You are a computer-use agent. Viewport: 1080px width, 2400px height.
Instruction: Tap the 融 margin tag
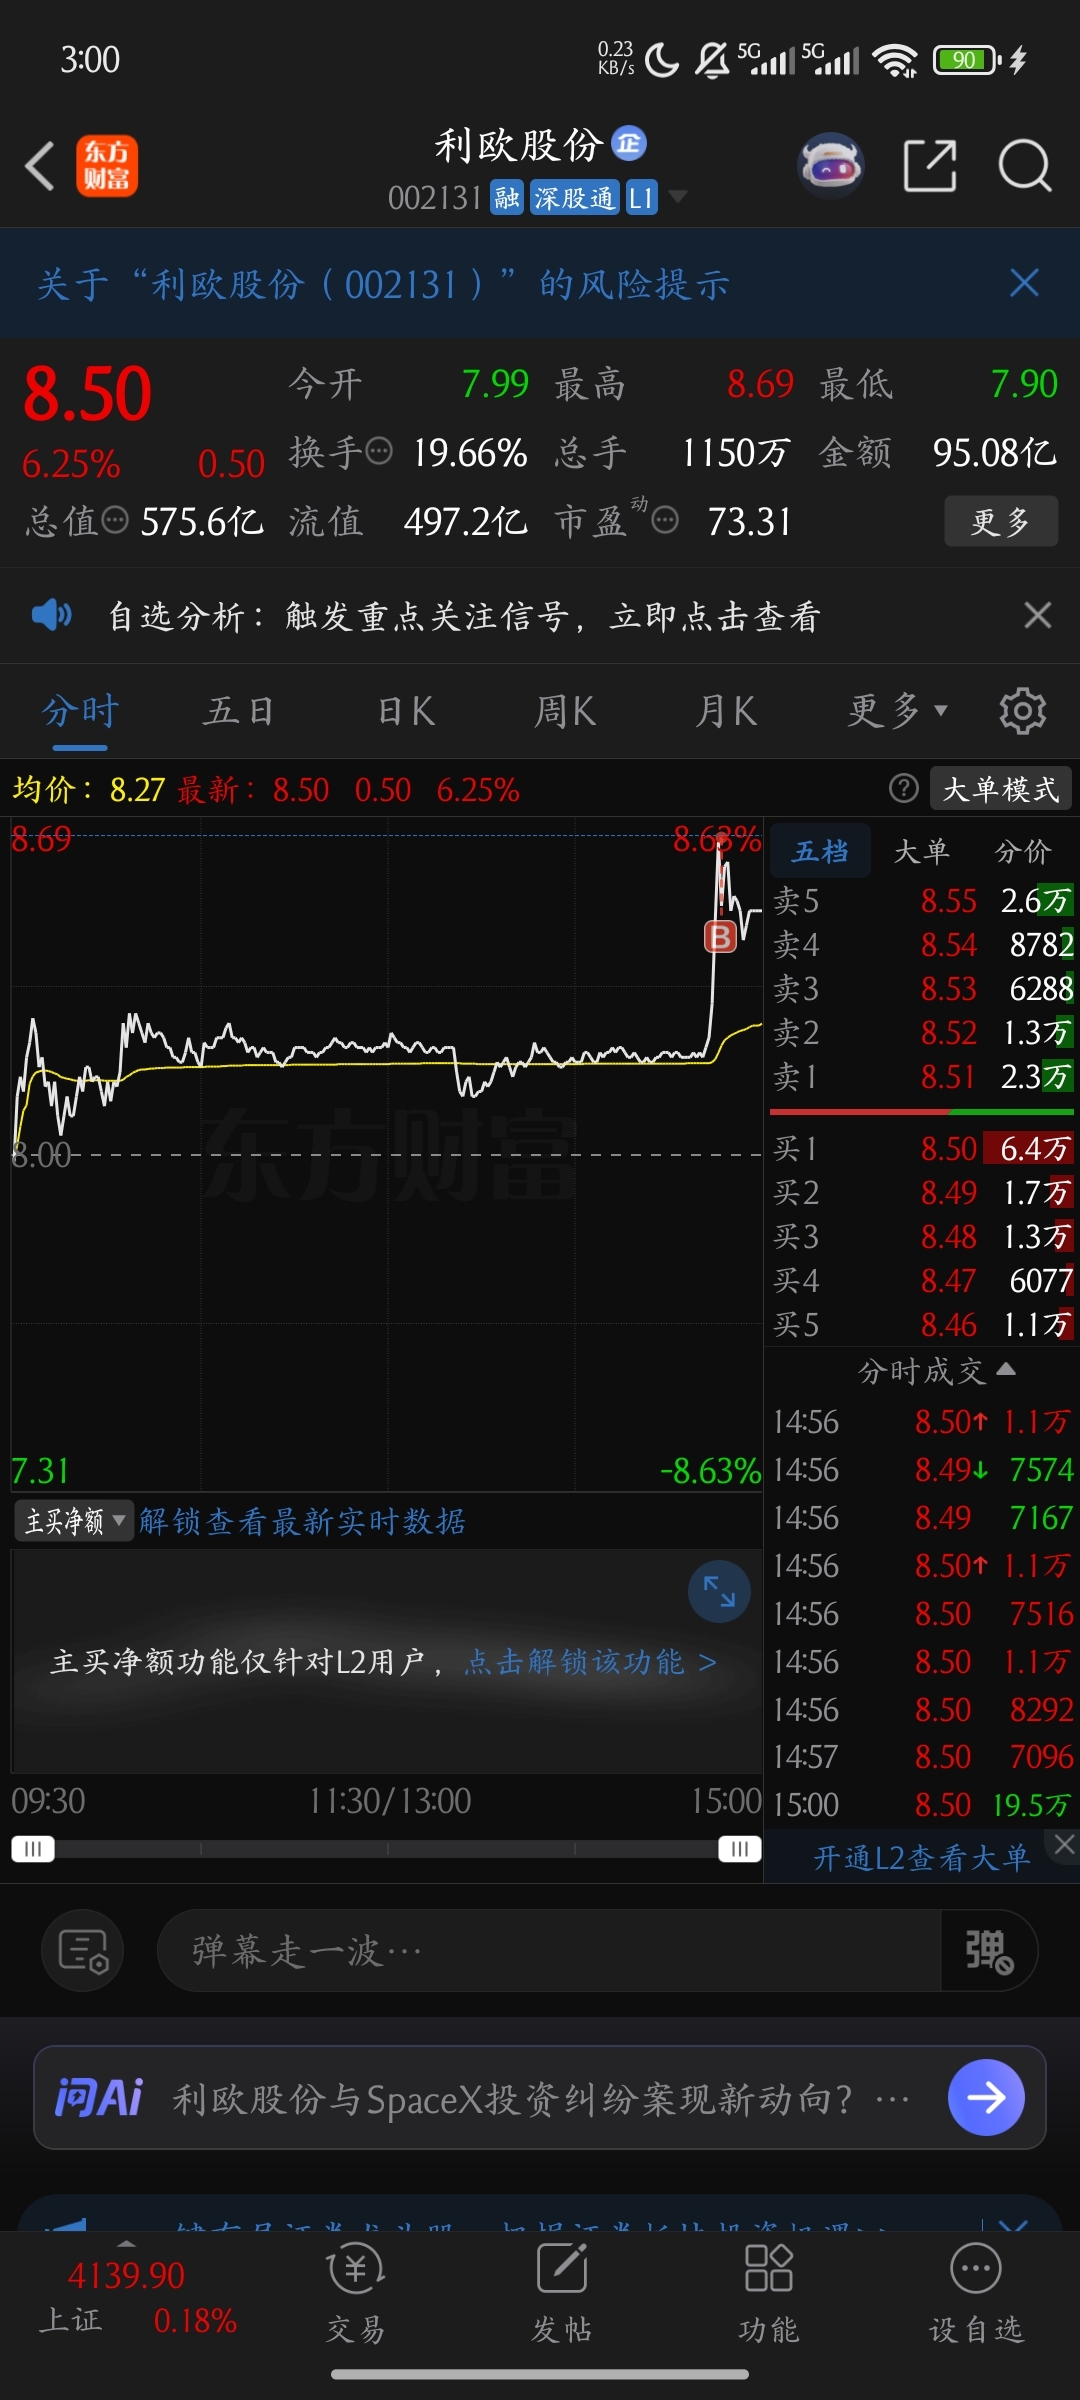(507, 198)
